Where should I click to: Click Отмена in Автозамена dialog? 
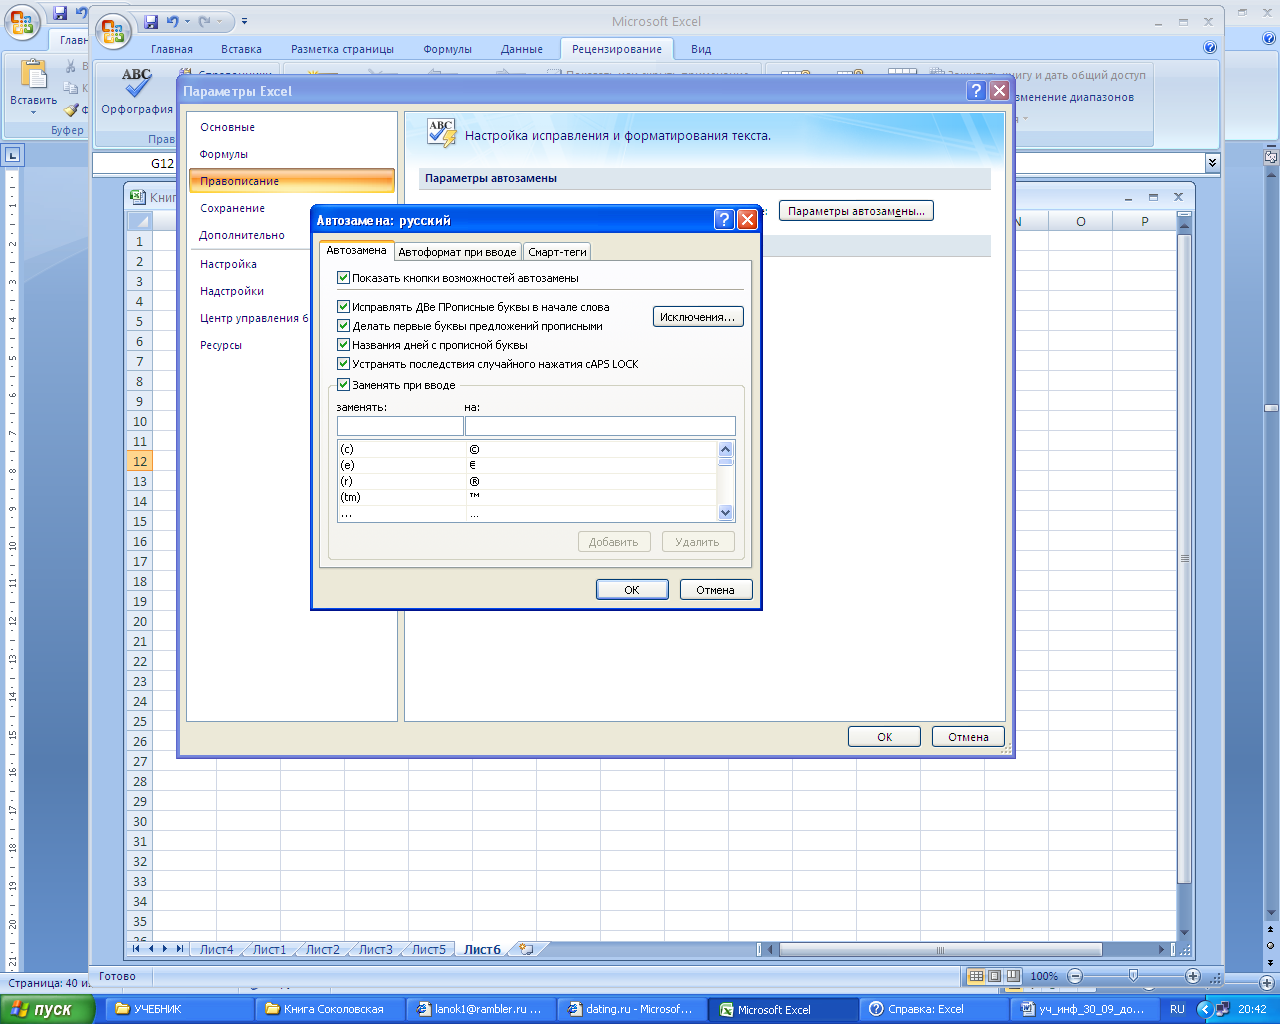[x=716, y=590]
